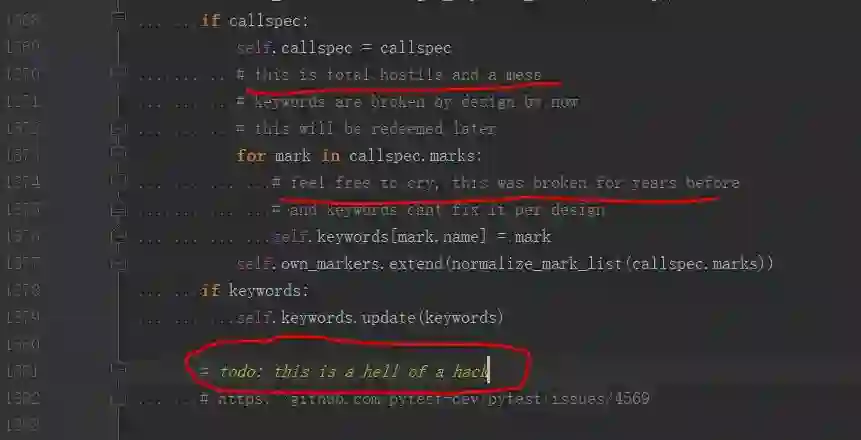This screenshot has height=440, width=861.
Task: Toggle fold marker next to 'feel free to cry' comment
Action: coord(118,179)
